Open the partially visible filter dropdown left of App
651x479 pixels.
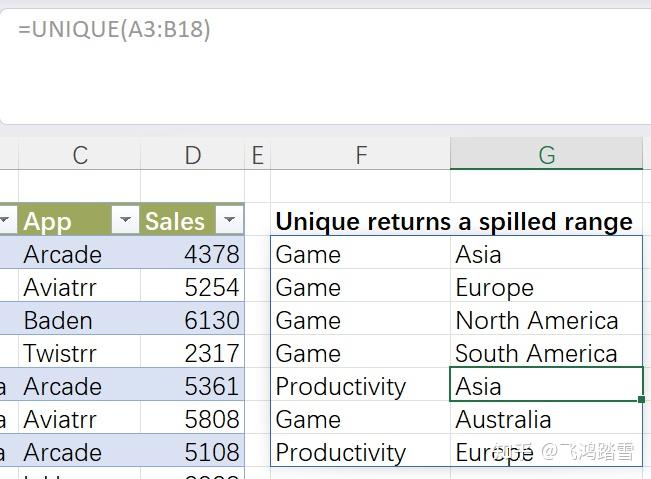tap(6, 221)
